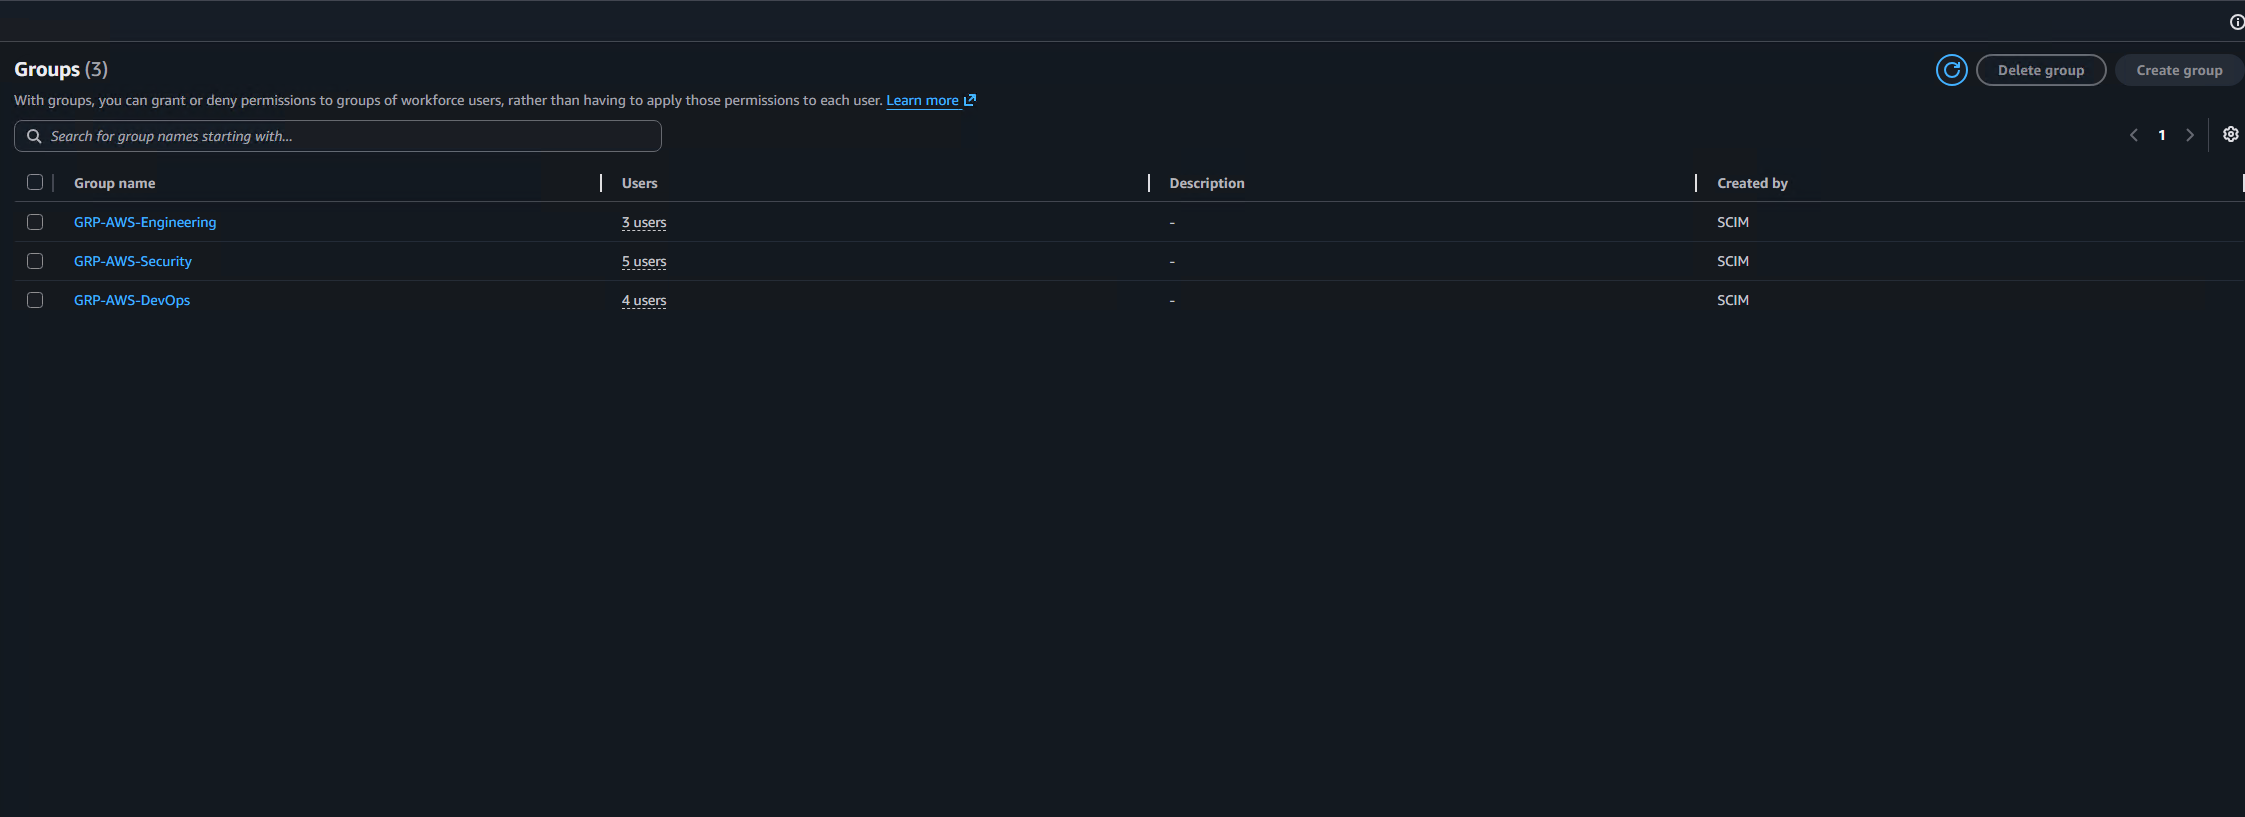The height and width of the screenshot is (817, 2245).
Task: Click the Delete group button
Action: pyautogui.click(x=2041, y=70)
